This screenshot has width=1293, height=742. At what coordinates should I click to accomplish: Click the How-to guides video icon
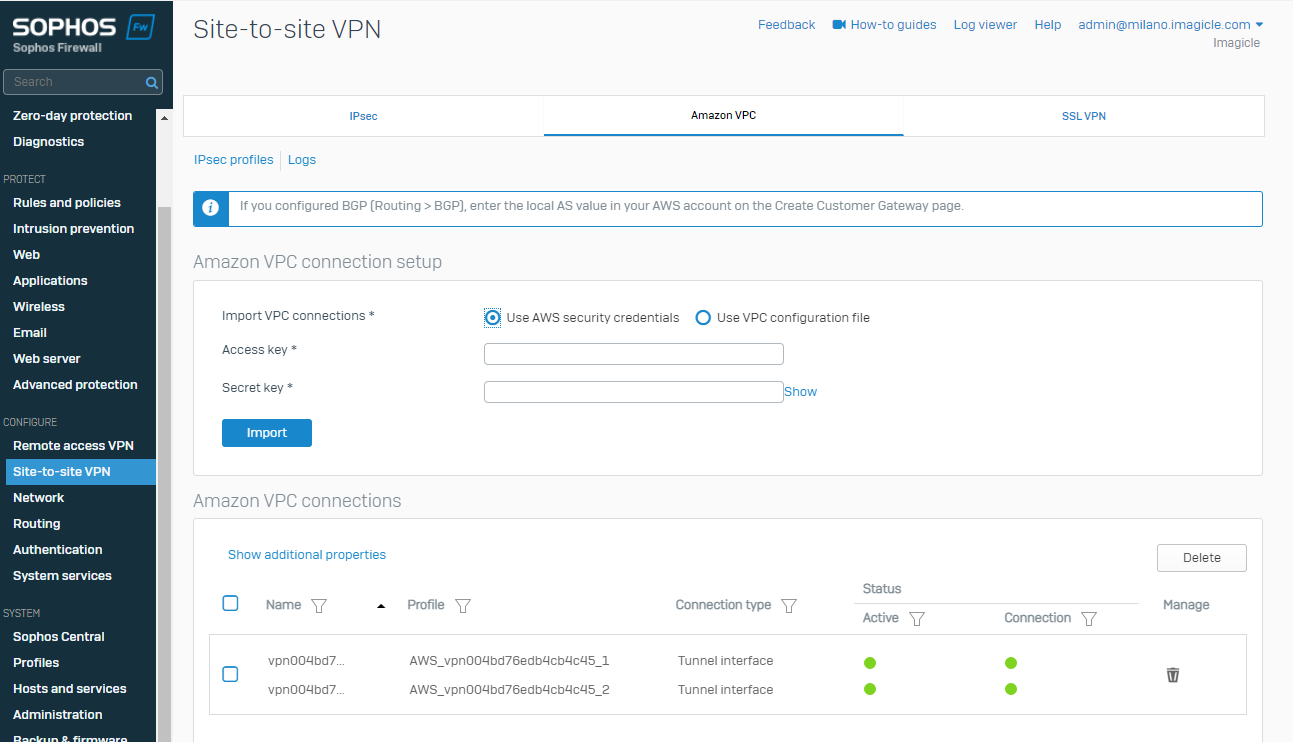coord(839,25)
